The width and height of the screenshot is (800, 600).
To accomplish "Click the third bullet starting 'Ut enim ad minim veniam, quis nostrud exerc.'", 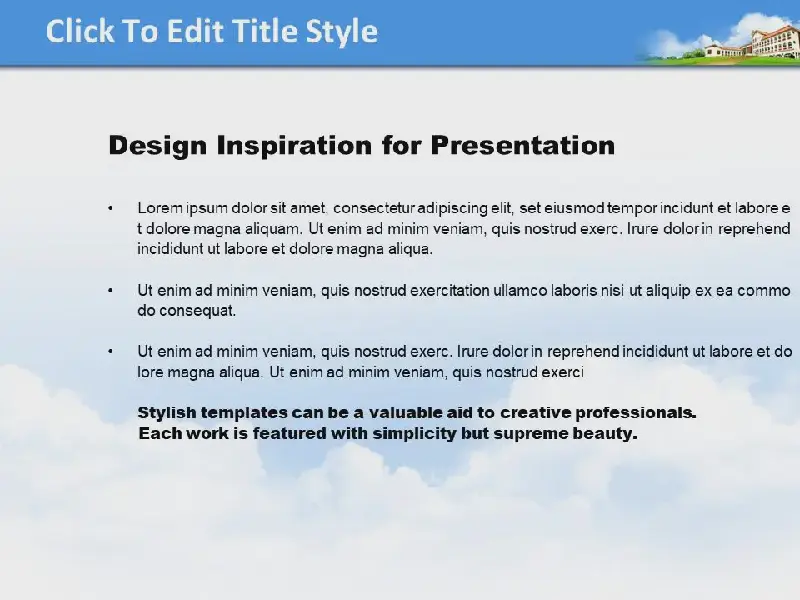I will coord(464,361).
